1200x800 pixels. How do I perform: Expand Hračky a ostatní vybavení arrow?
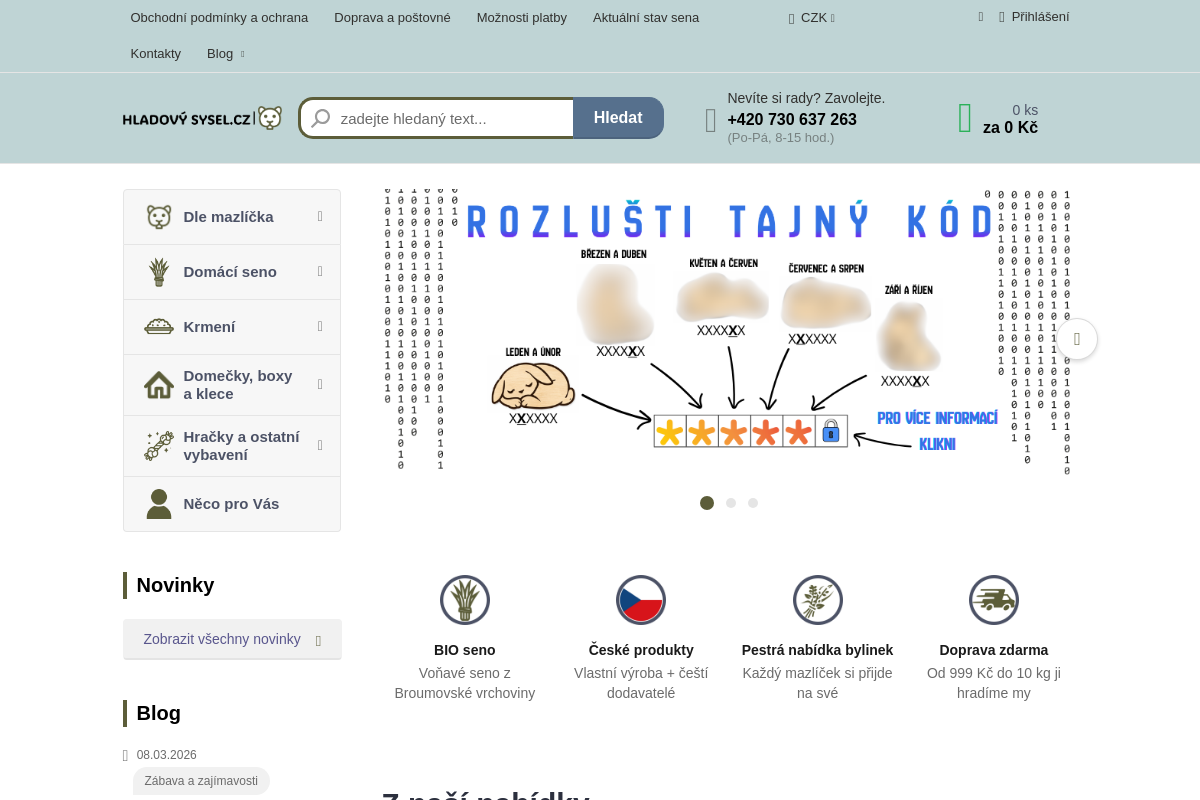pyautogui.click(x=320, y=445)
